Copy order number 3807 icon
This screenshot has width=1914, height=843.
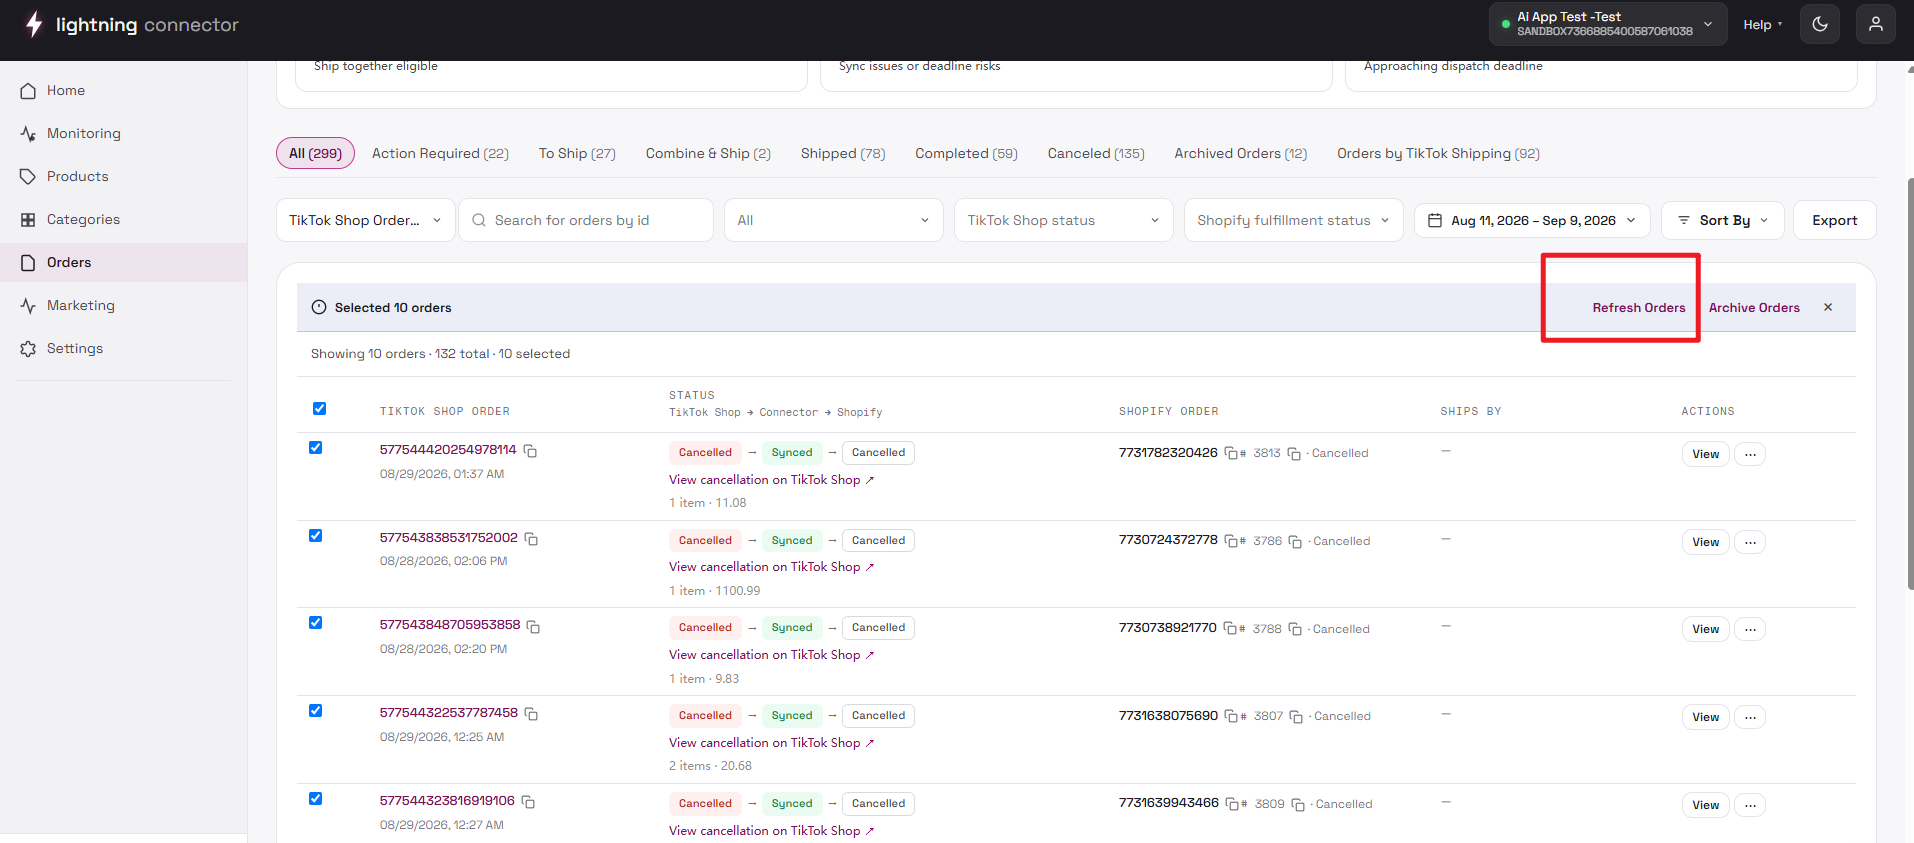[x=1296, y=717]
